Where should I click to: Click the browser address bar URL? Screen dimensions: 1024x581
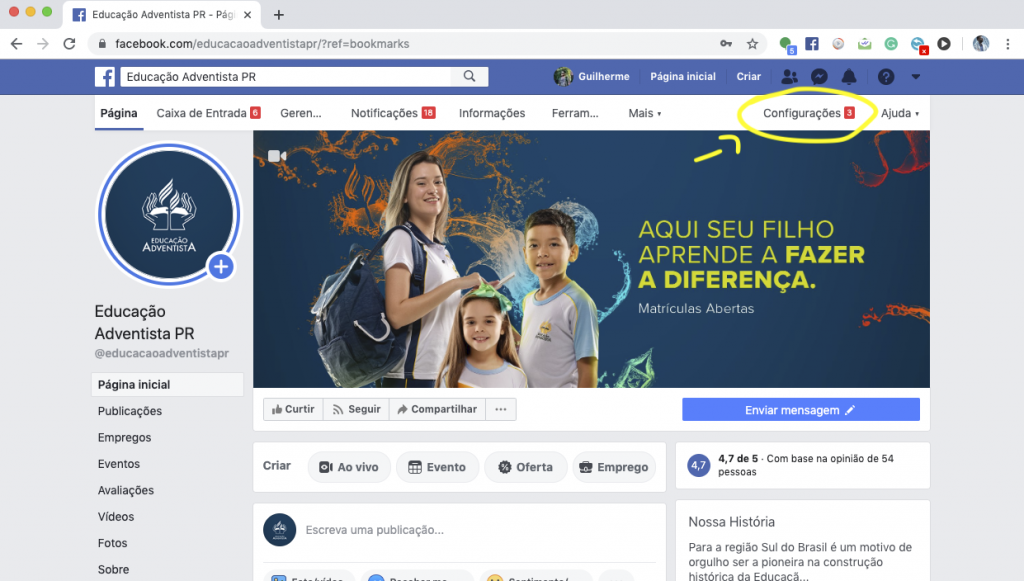click(x=262, y=44)
